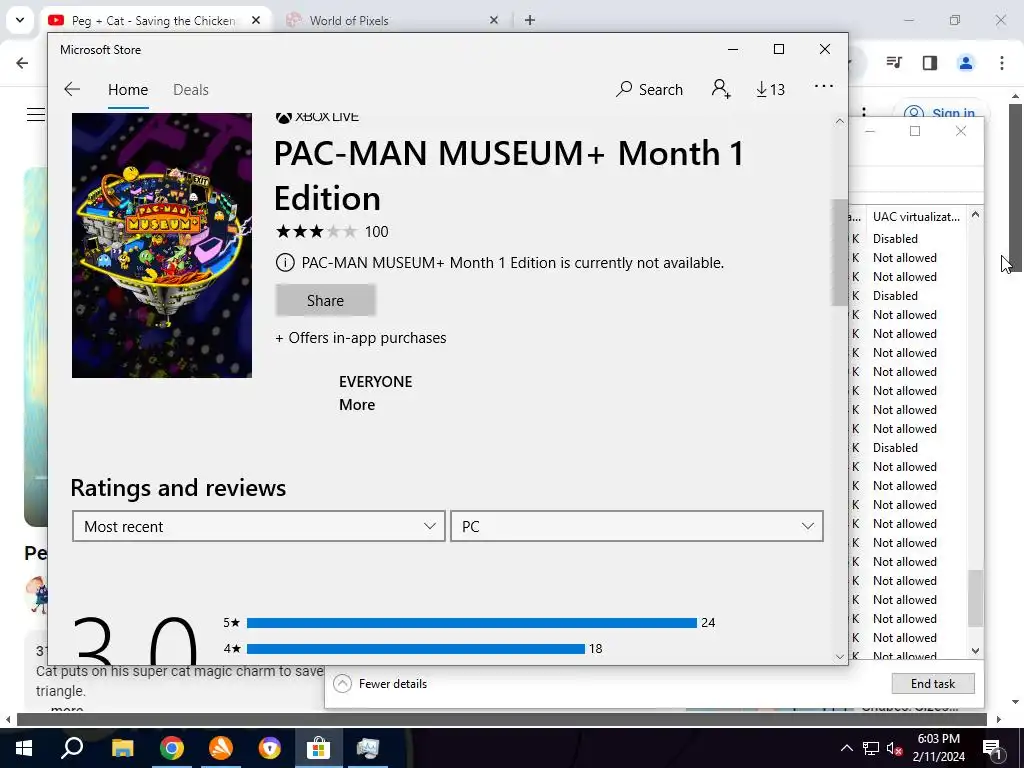Click the 4-star rating bar with 18
This screenshot has width=1024, height=768.
pos(415,648)
